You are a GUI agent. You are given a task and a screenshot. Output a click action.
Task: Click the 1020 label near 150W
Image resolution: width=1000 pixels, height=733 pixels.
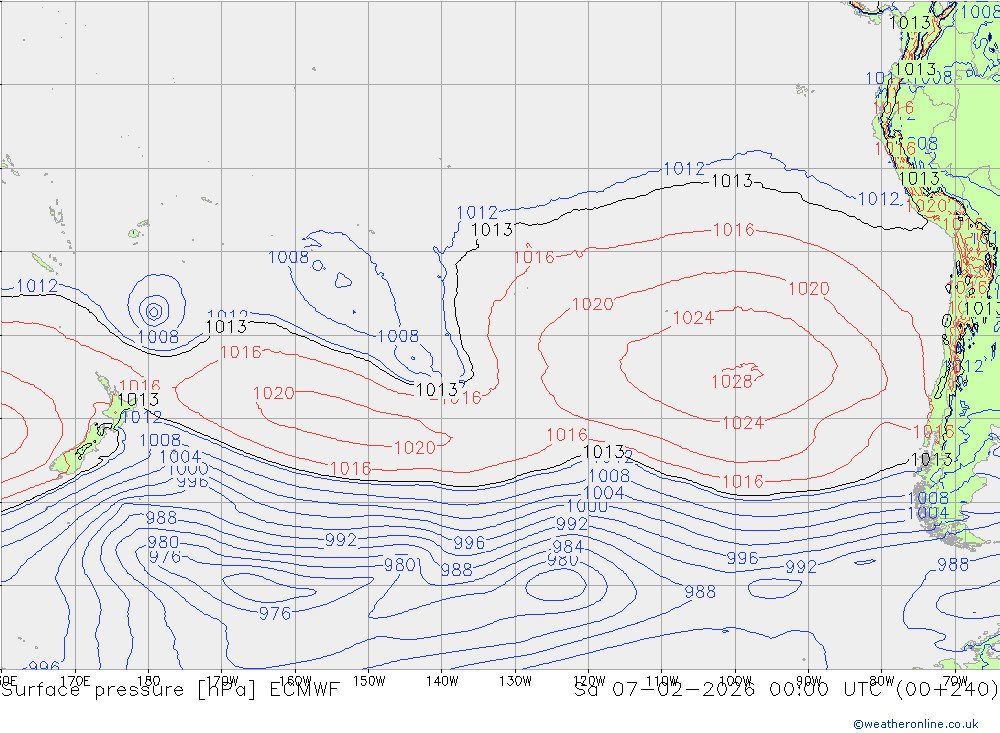pos(415,448)
